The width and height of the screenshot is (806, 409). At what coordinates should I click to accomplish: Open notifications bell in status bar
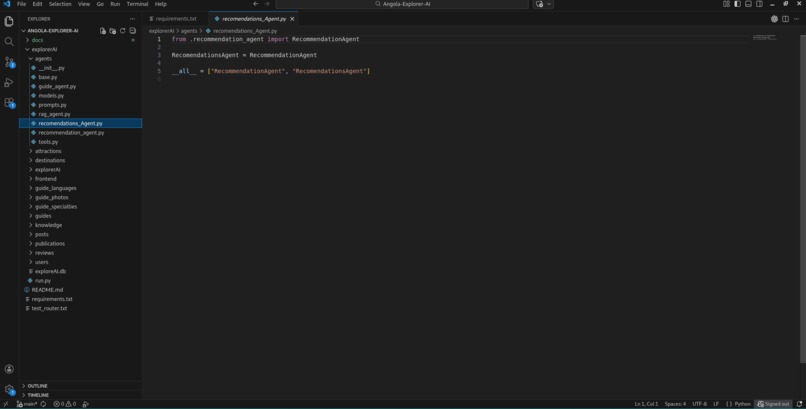(799, 404)
